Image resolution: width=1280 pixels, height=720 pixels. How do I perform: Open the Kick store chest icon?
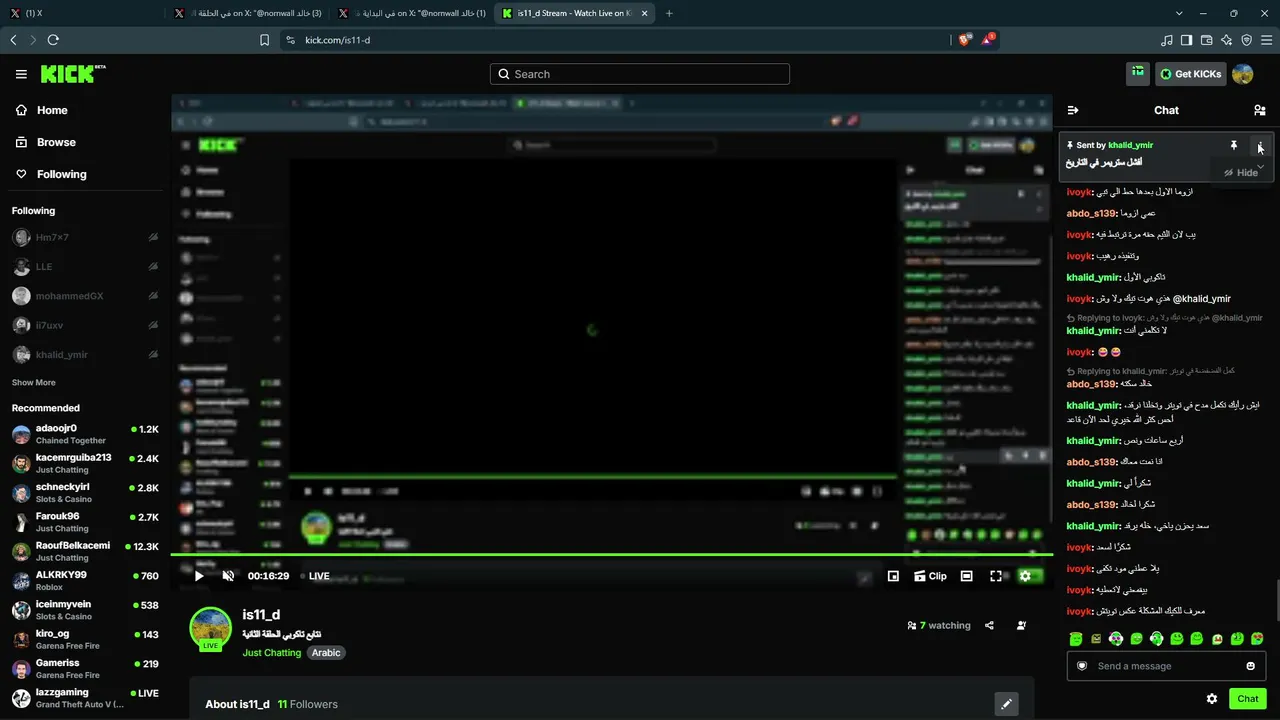1138,73
